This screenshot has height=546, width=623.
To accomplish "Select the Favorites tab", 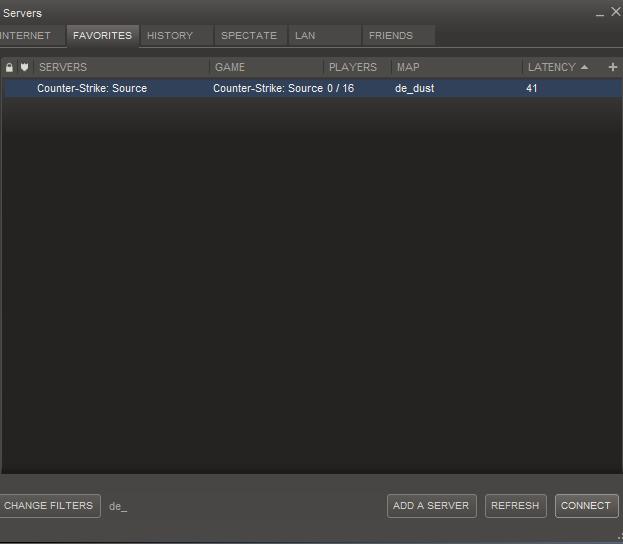I will 103,36.
